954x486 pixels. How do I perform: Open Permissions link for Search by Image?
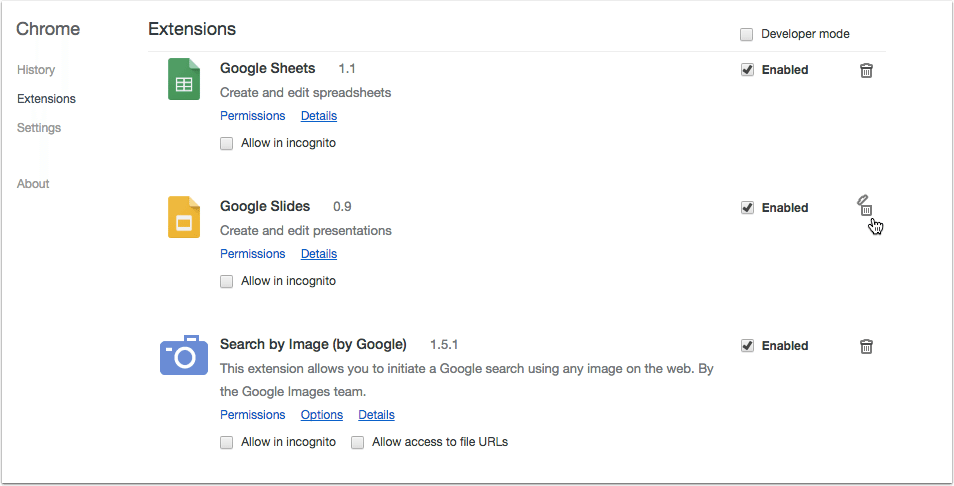point(252,415)
